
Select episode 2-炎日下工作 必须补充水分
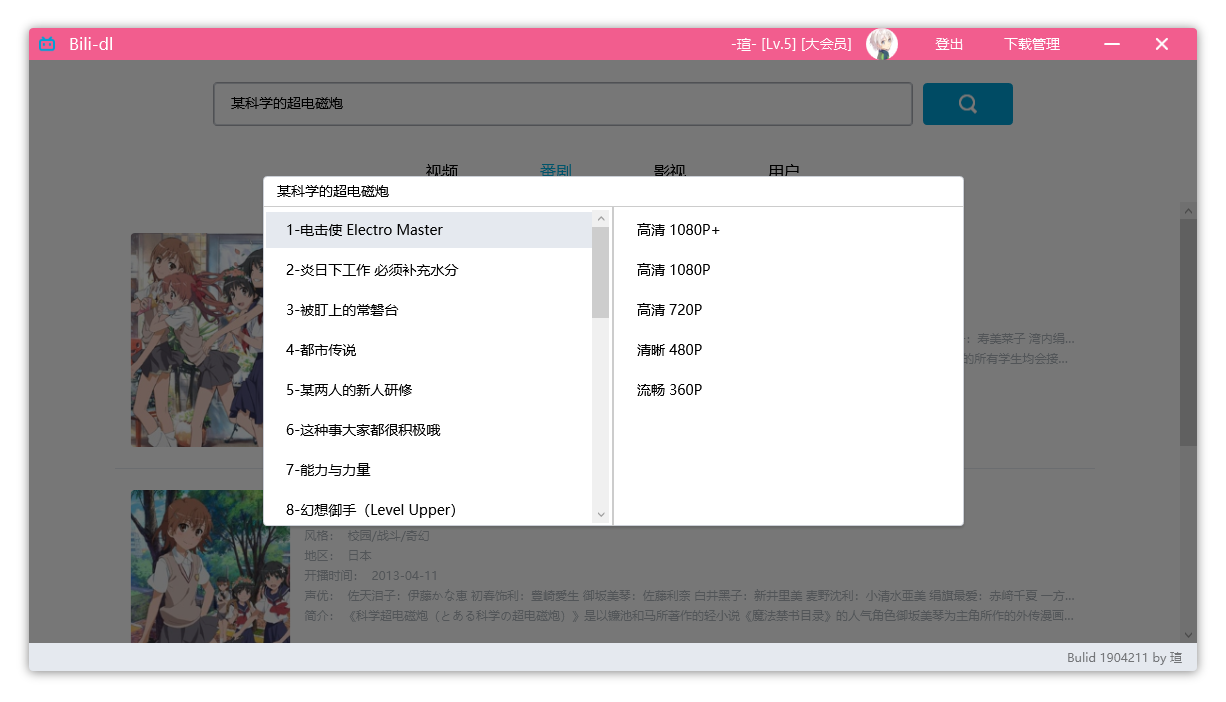tap(429, 270)
